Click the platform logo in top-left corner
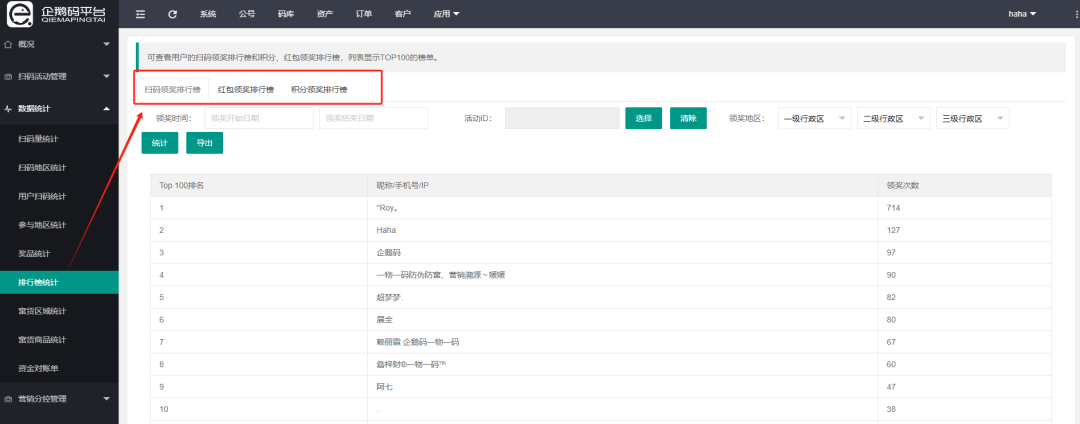 (59, 15)
